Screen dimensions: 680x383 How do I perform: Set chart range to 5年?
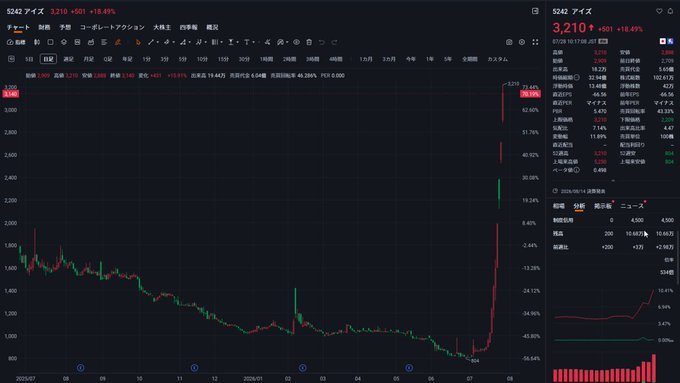tap(448, 59)
